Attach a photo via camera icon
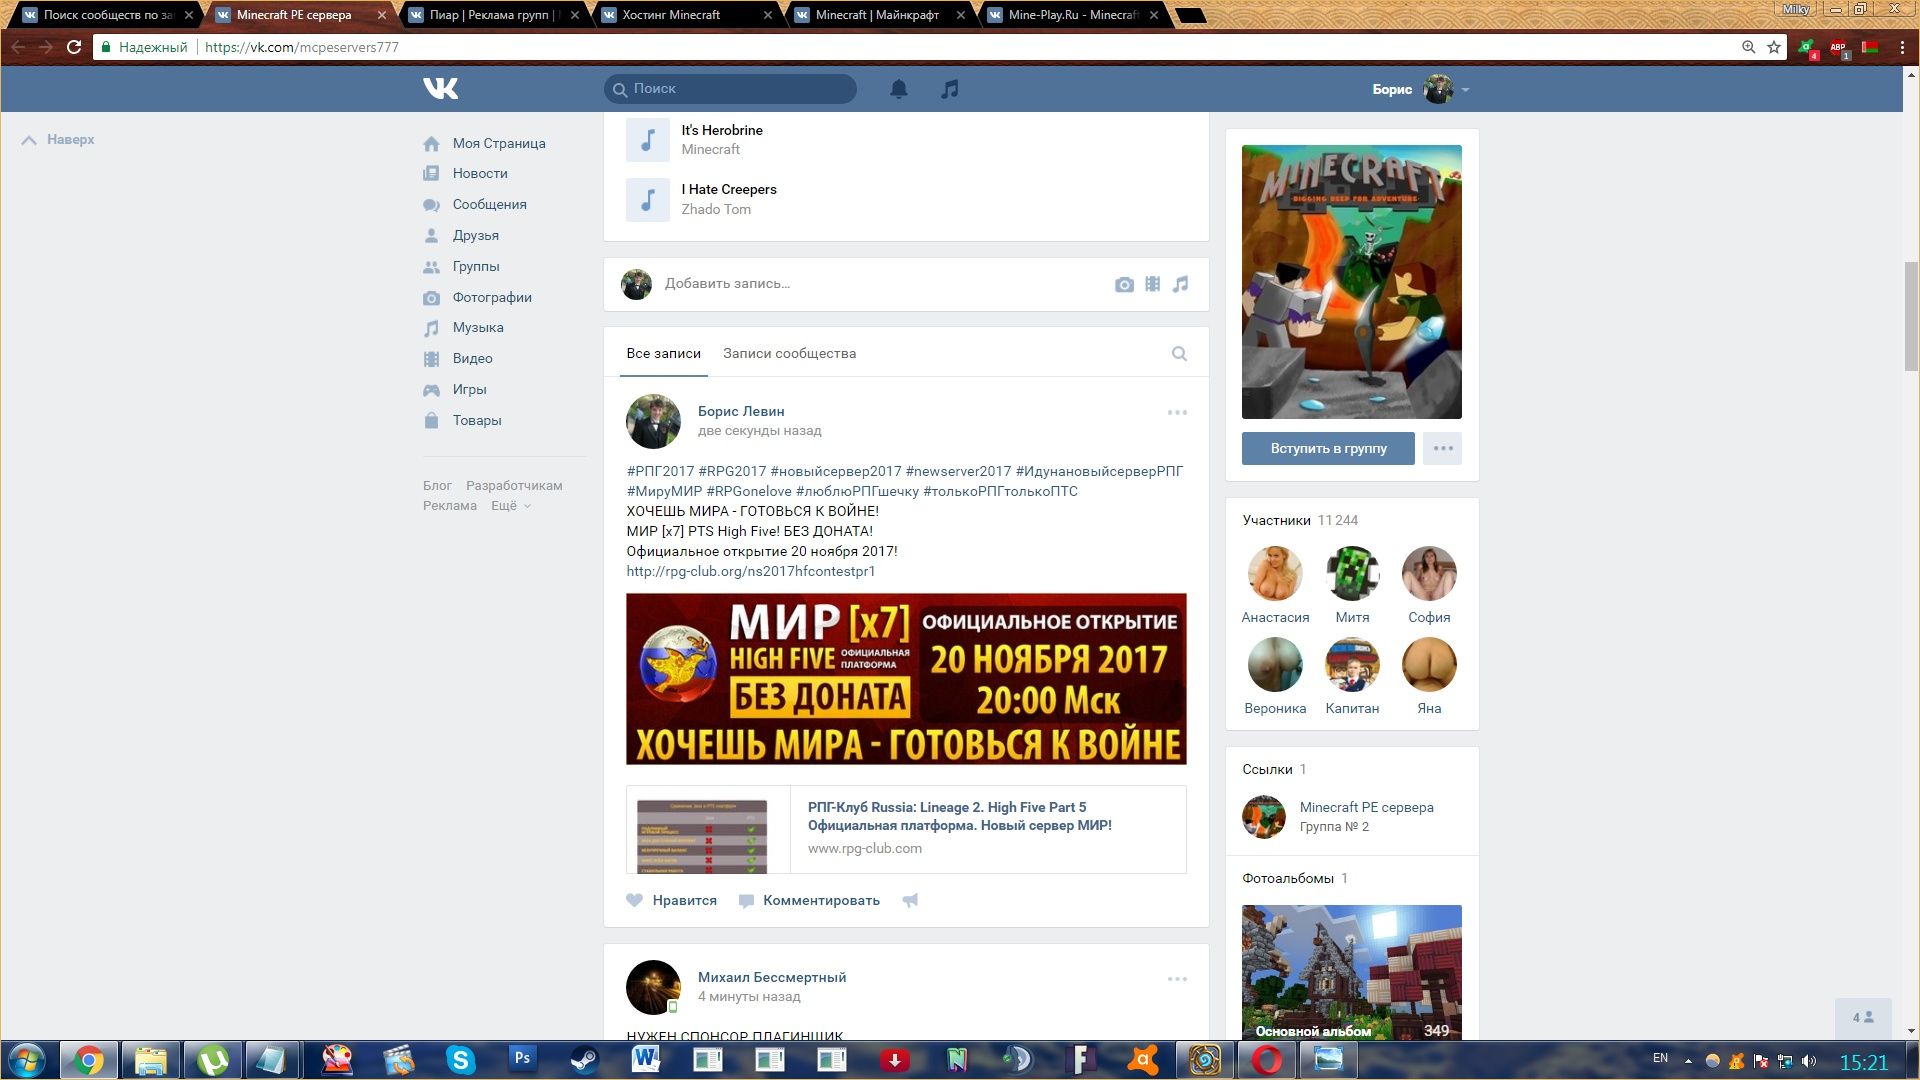This screenshot has height=1080, width=1920. [x=1124, y=285]
